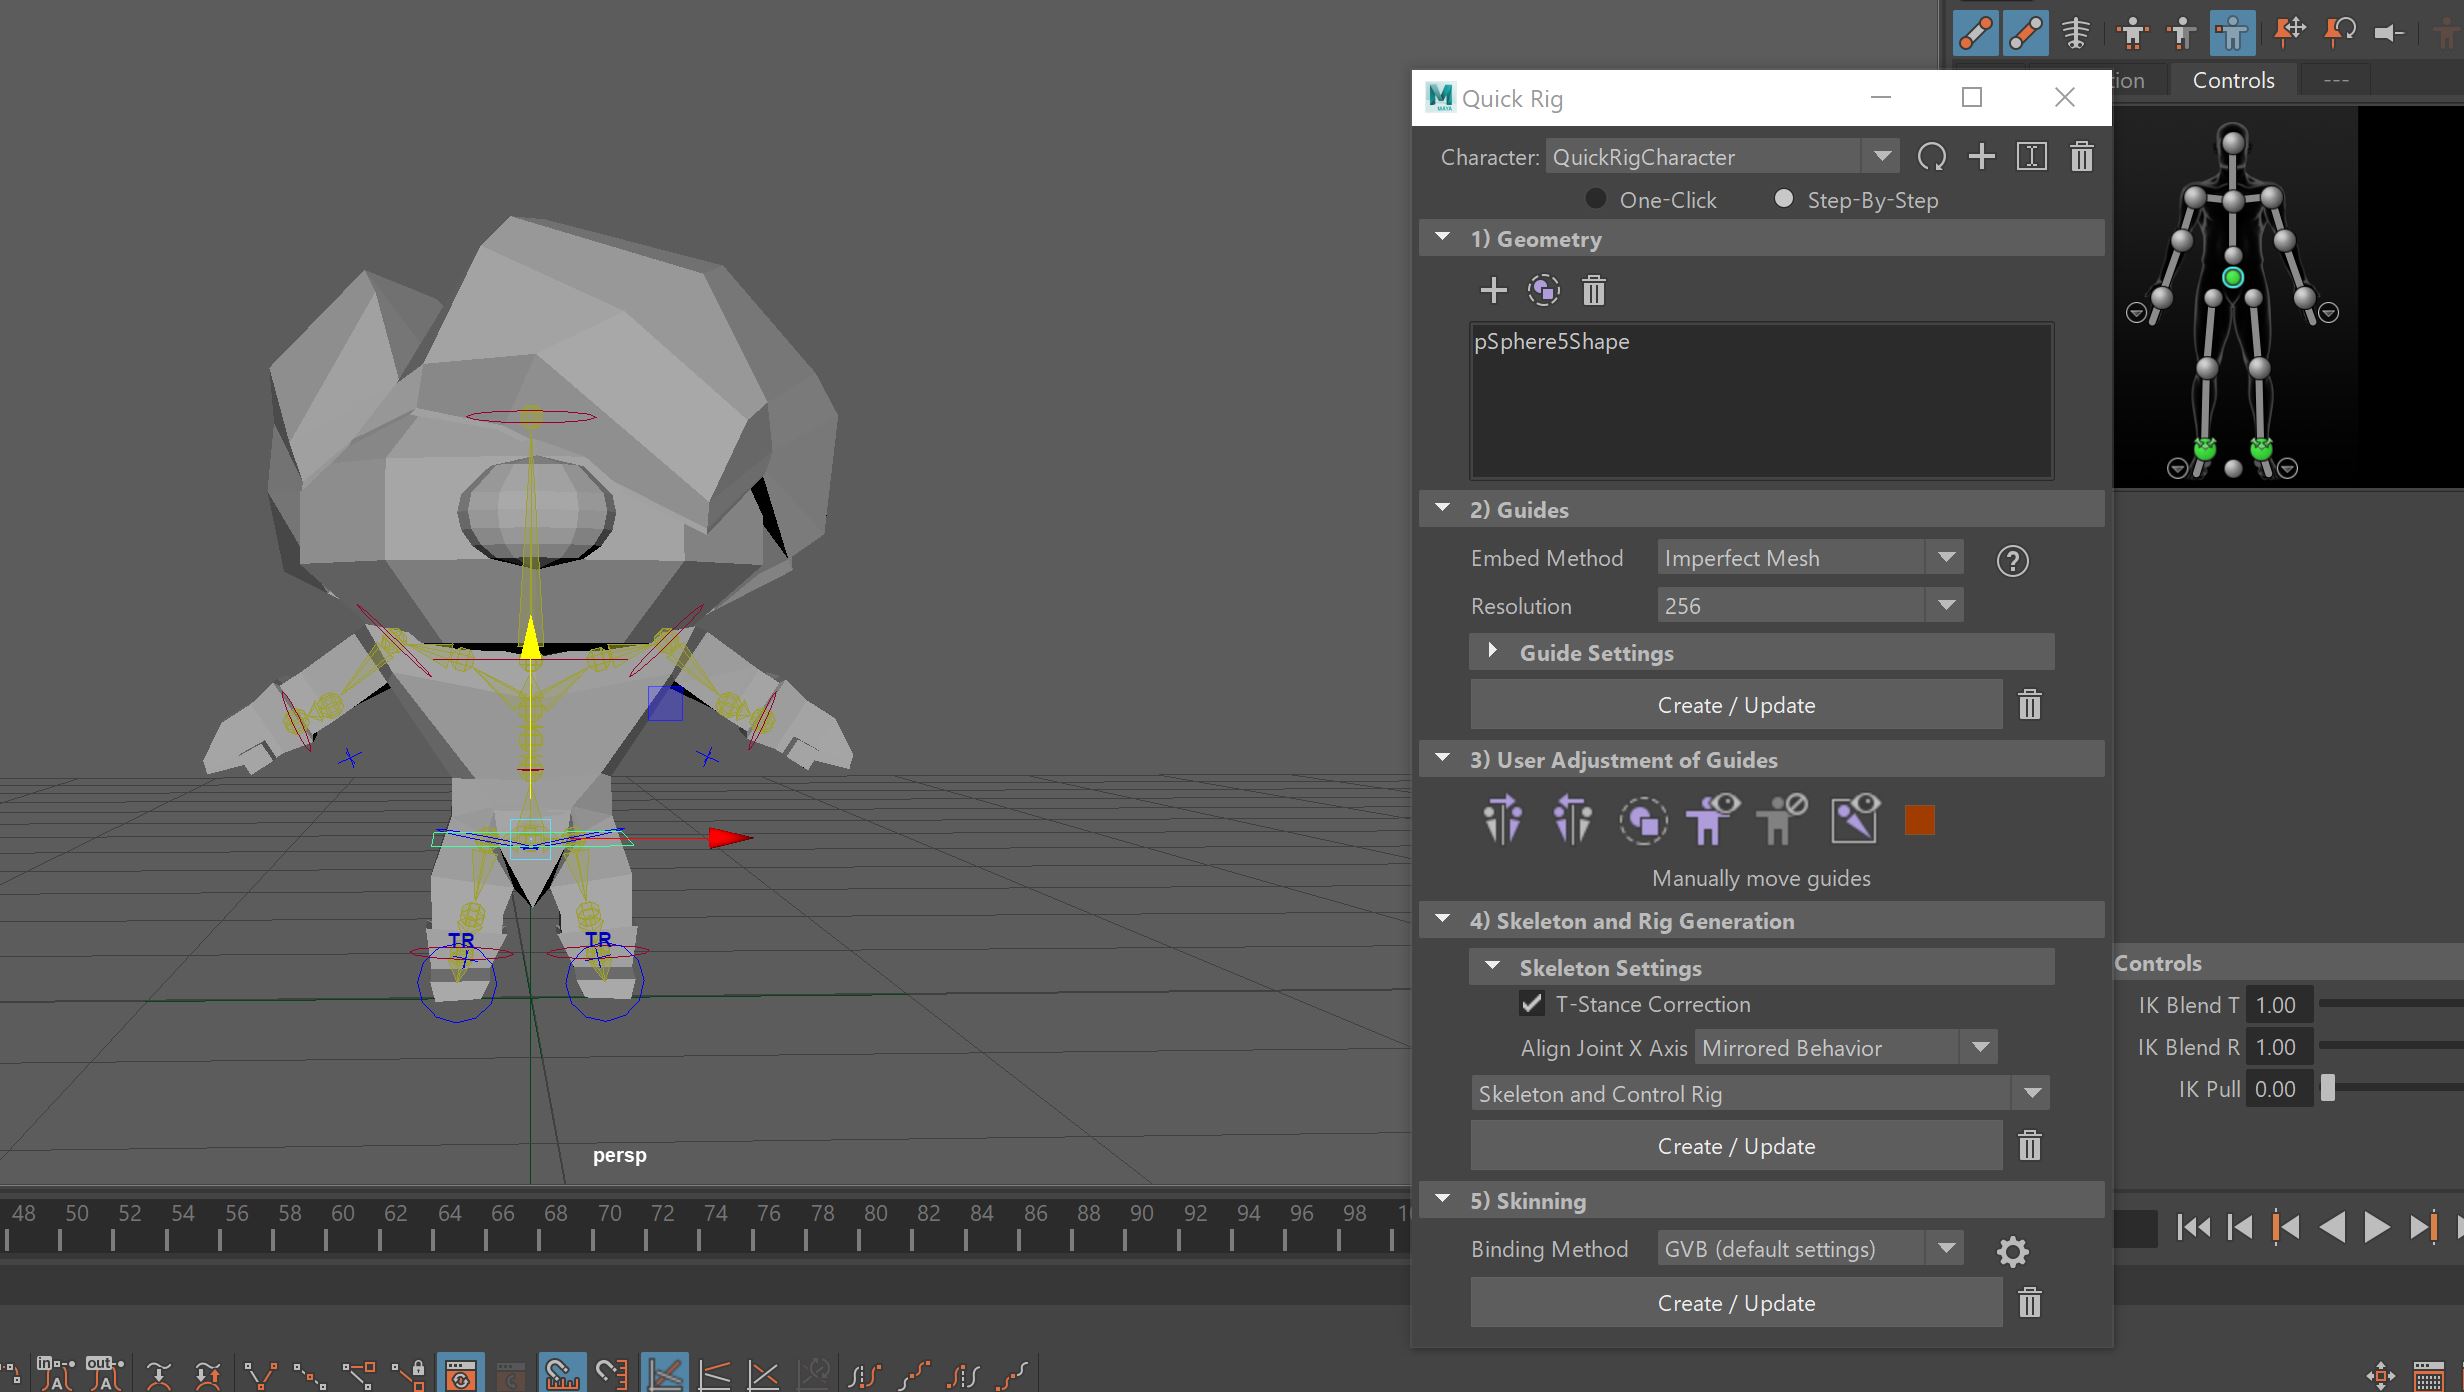The image size is (2464, 1392).
Task: Select pSphere5Shape in the geometry list
Action: point(1551,341)
